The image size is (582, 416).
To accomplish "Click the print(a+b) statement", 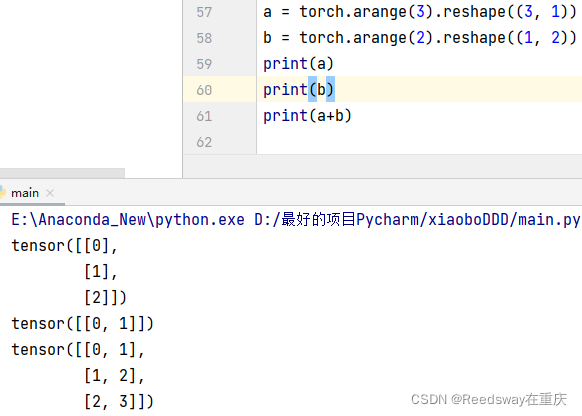I will point(307,116).
